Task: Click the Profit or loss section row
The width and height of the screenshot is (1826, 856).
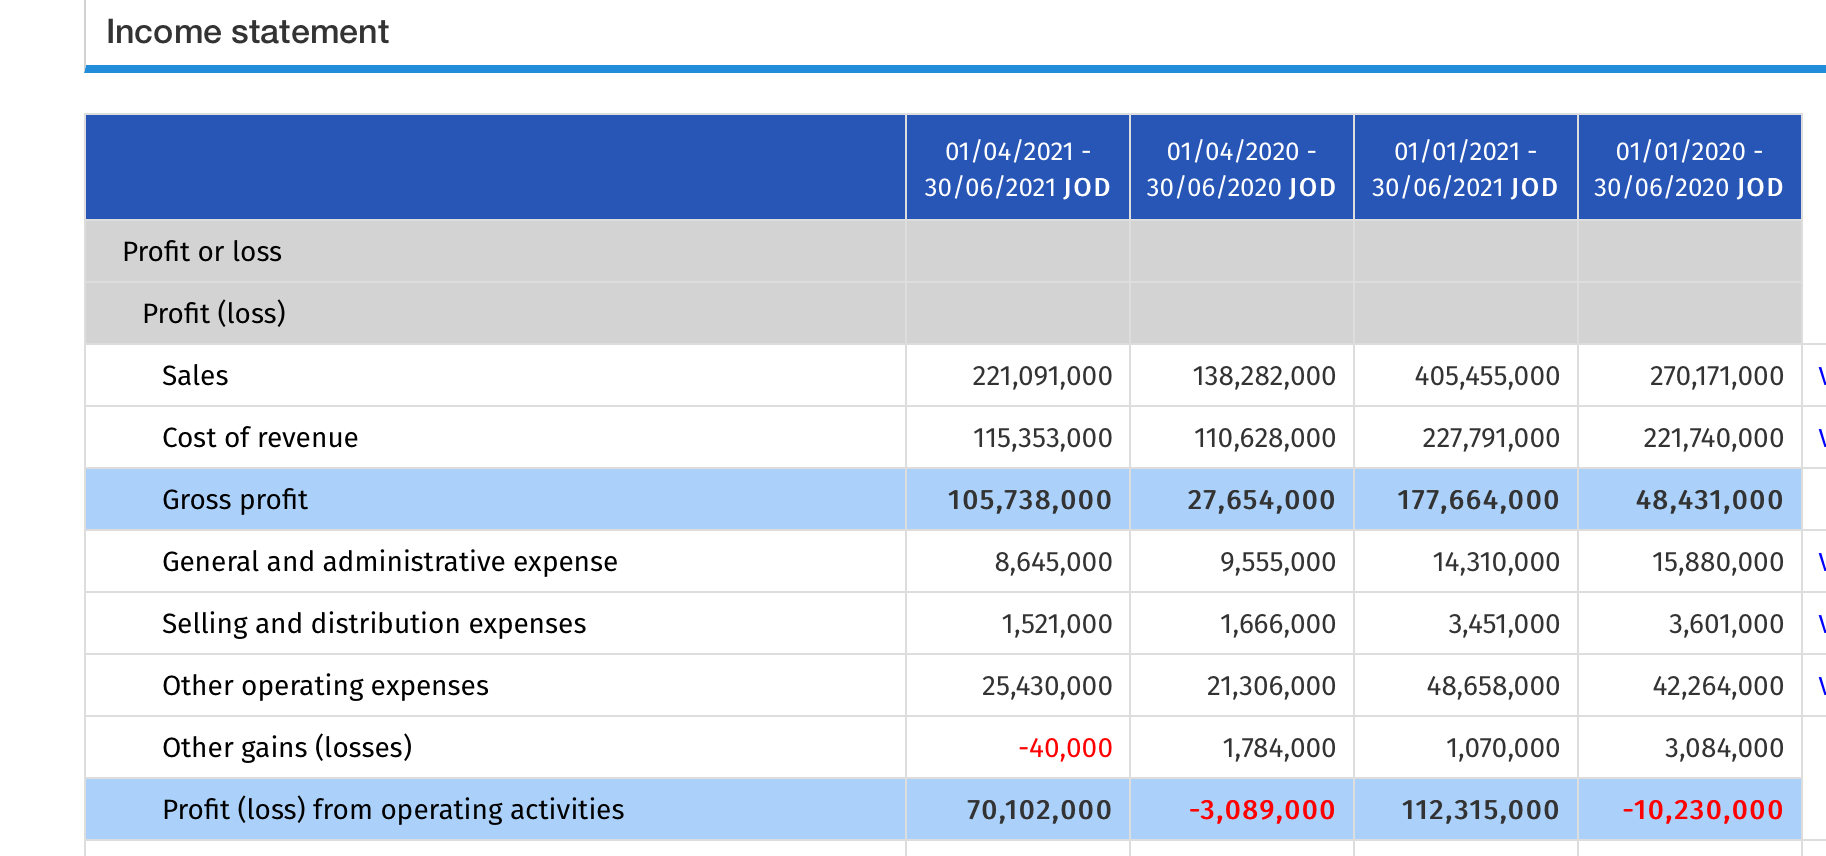Action: (943, 251)
